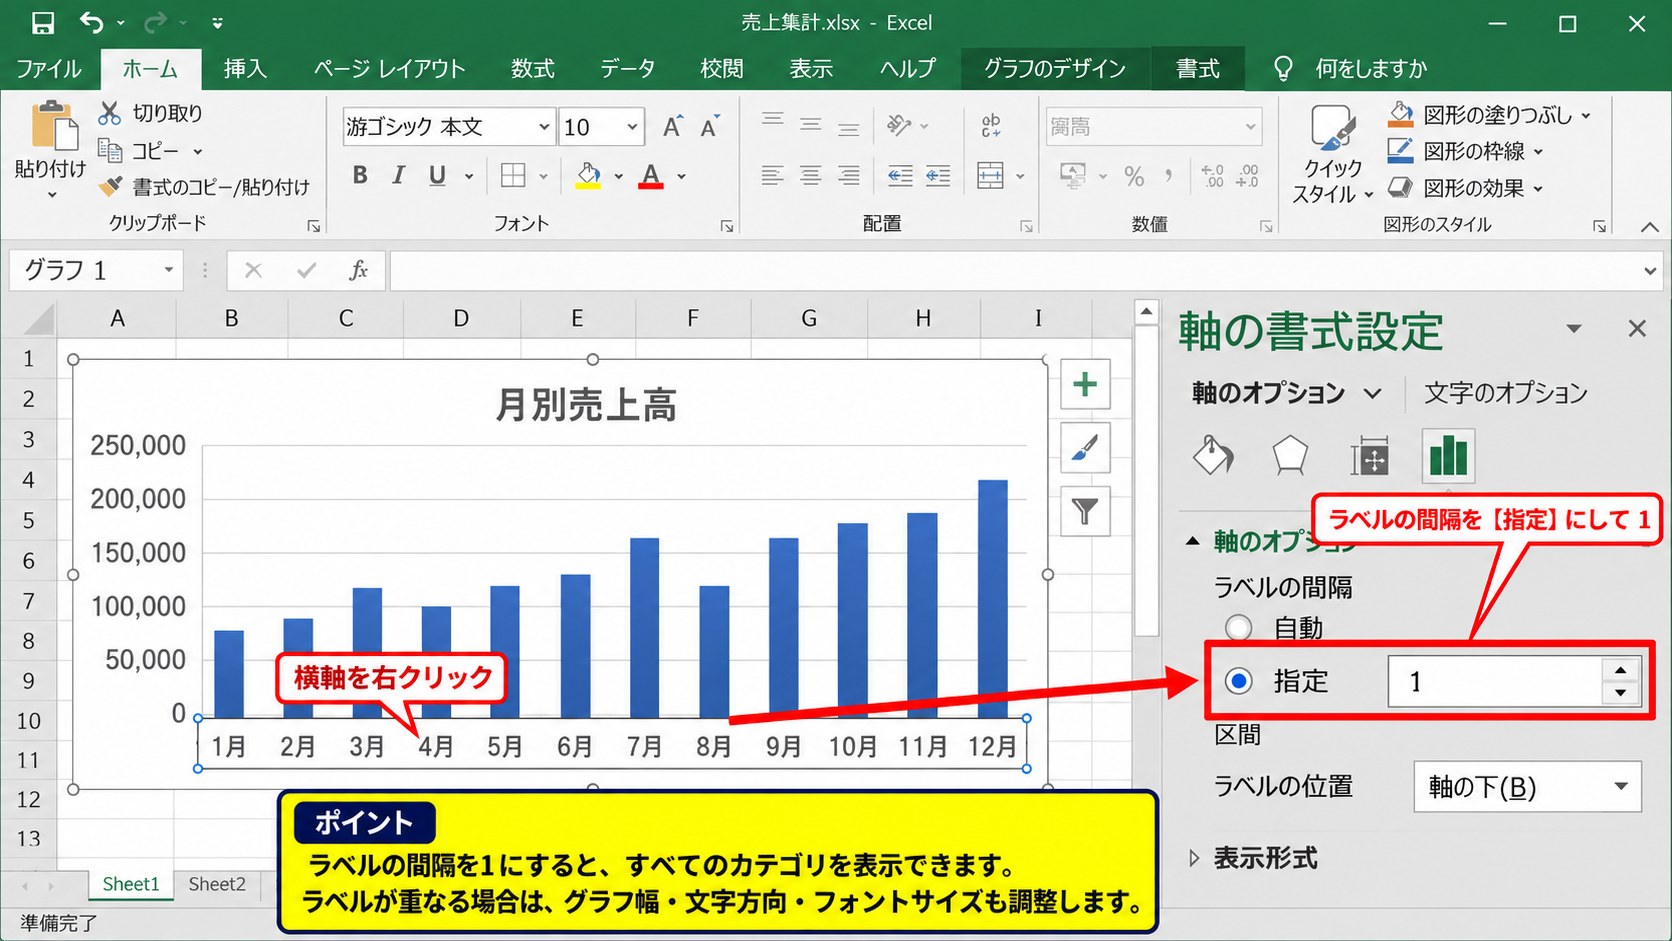Switch to the 挿入 ribbon tab
This screenshot has width=1672, height=941.
tap(245, 68)
